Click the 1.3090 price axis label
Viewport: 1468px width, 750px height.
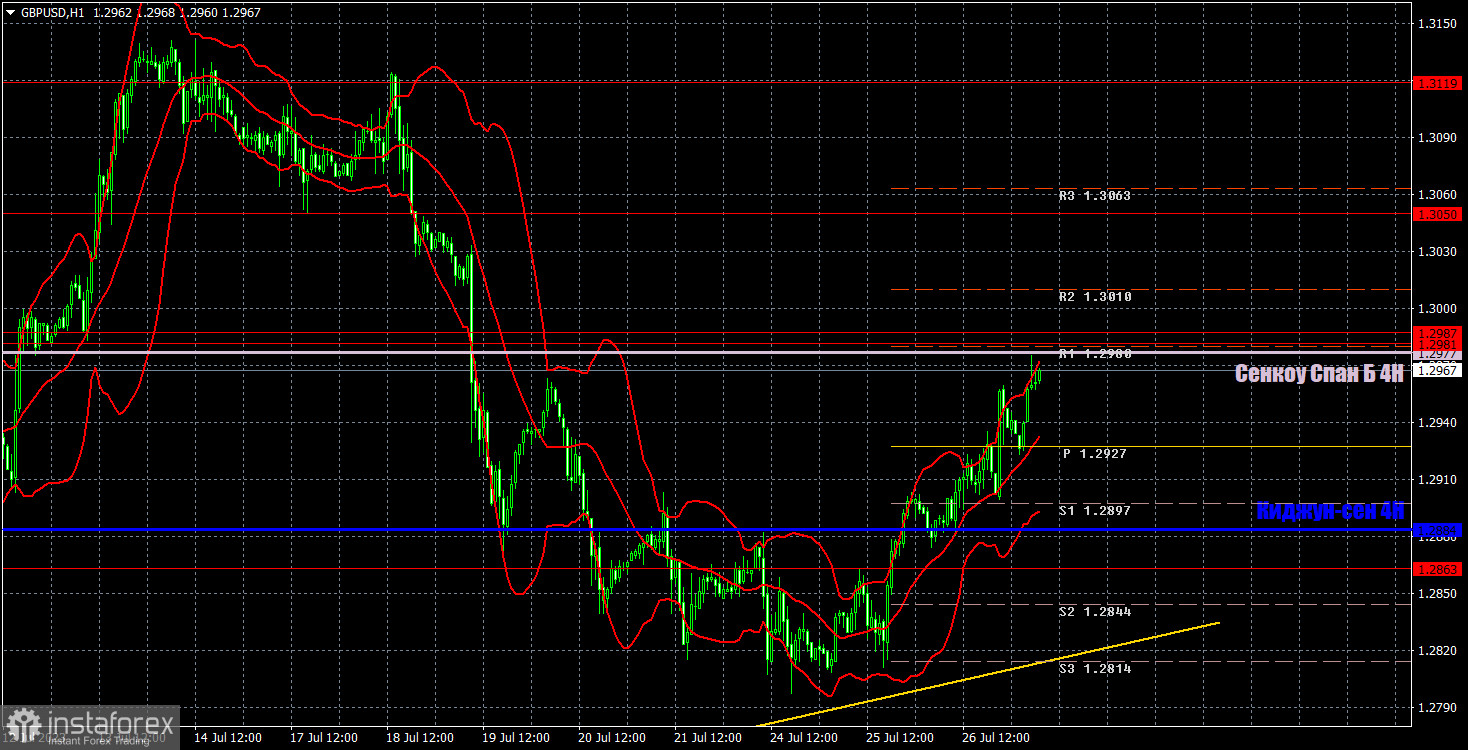[x=1439, y=138]
